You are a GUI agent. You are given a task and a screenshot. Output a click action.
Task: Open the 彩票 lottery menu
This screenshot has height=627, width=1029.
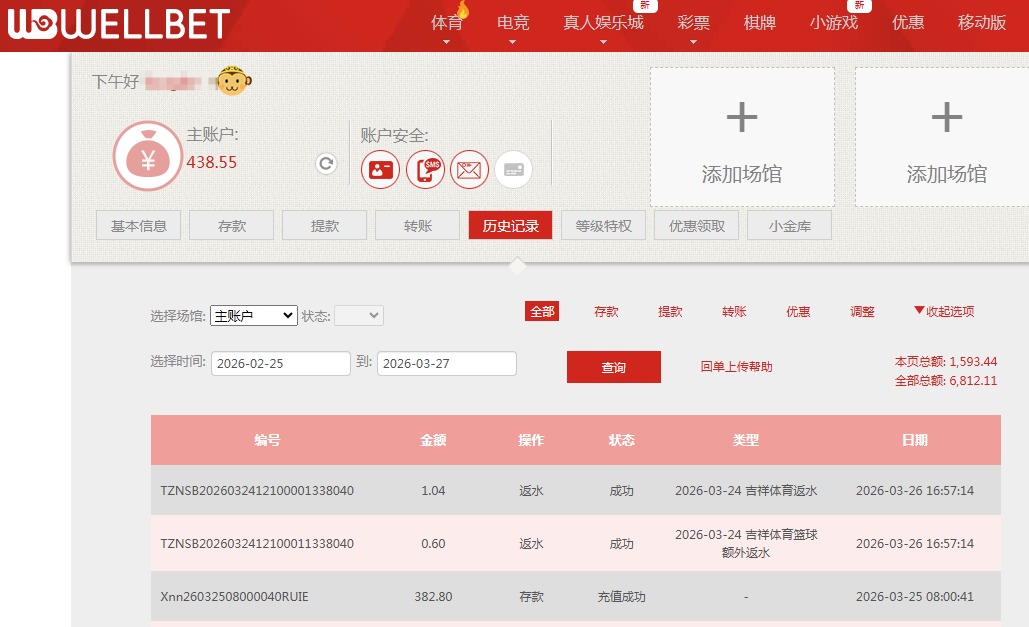693,23
